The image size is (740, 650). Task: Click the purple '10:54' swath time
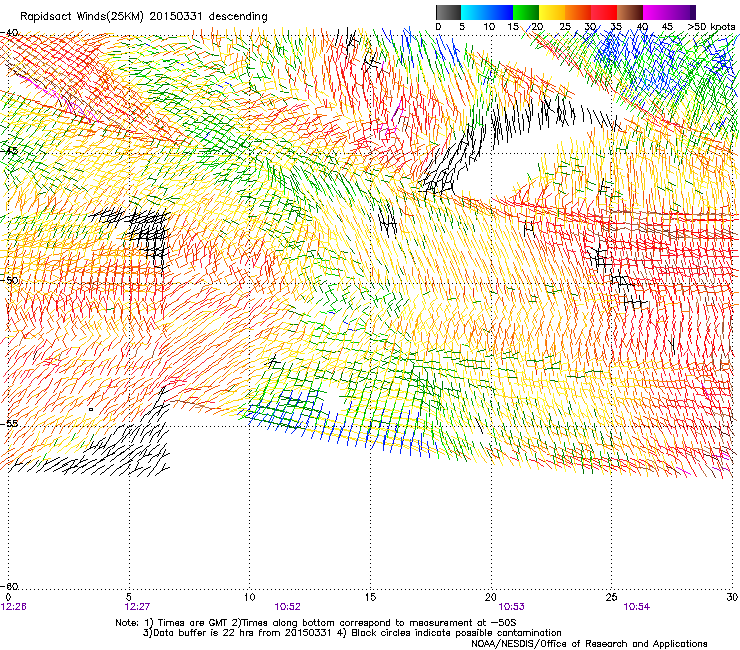pyautogui.click(x=637, y=607)
